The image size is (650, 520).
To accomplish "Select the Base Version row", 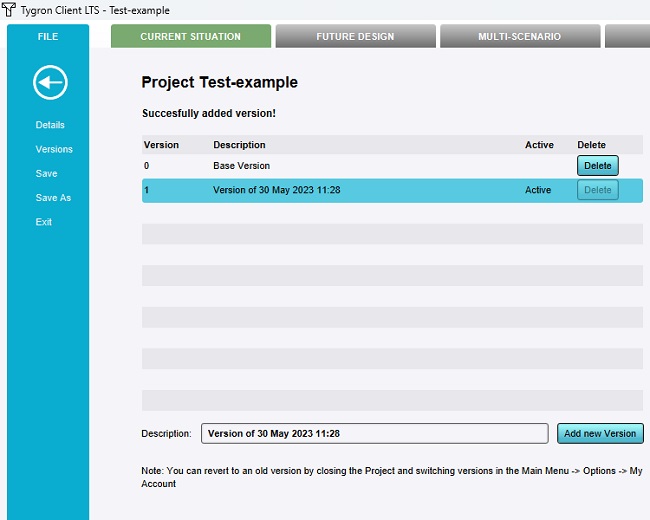I will tap(350, 166).
